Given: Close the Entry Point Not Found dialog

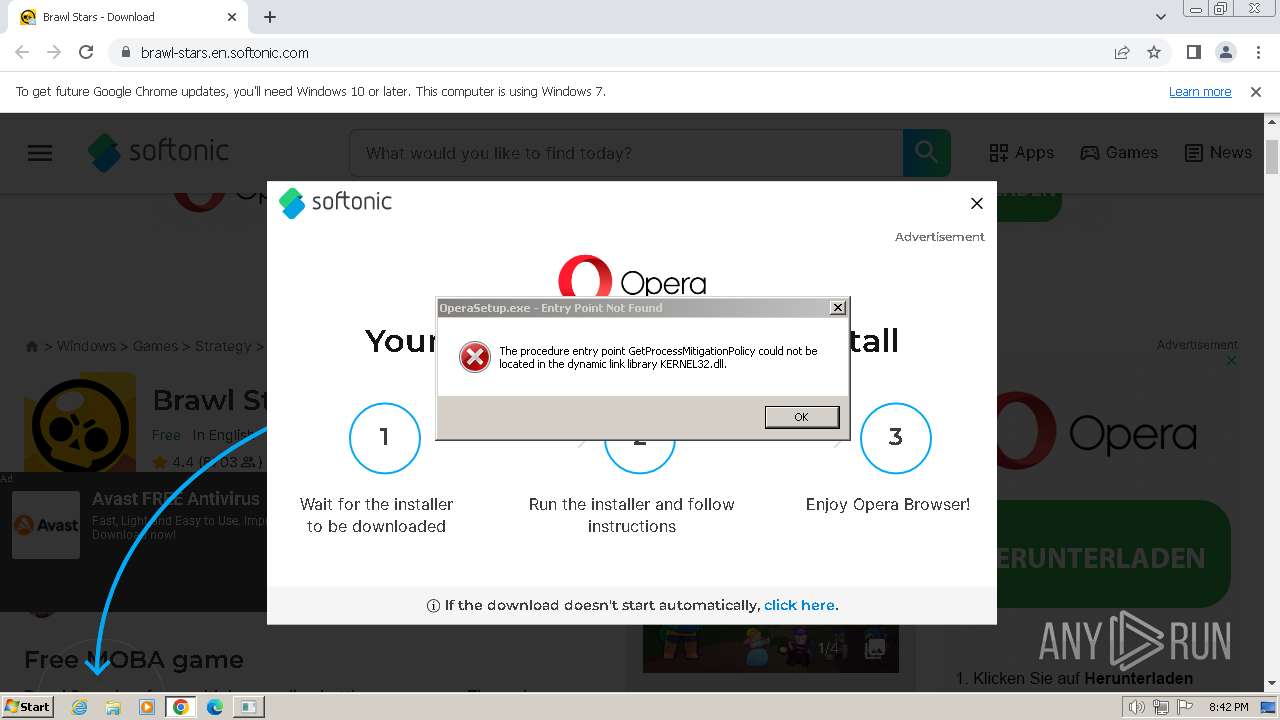Looking at the screenshot, I should (838, 307).
